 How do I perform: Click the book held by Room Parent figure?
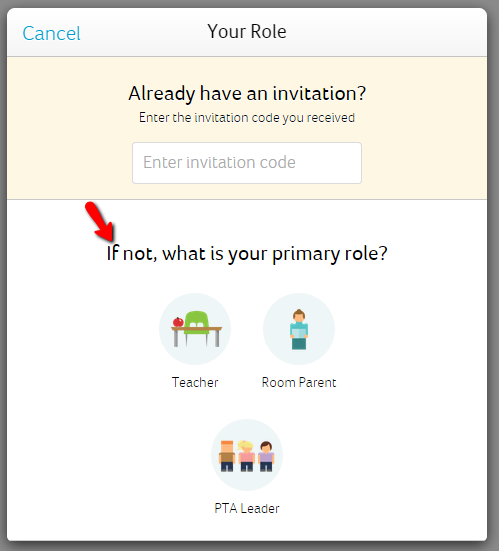pos(299,333)
